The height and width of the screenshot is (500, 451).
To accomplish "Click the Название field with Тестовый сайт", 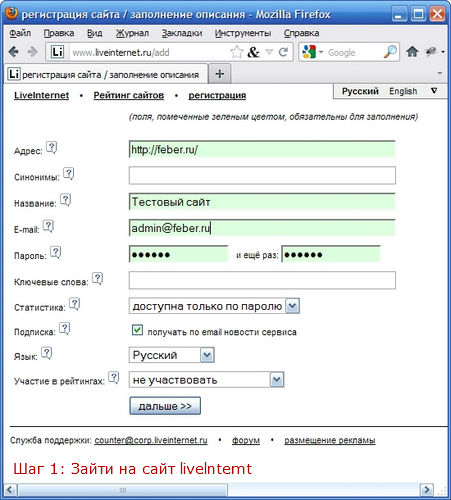I will click(262, 202).
